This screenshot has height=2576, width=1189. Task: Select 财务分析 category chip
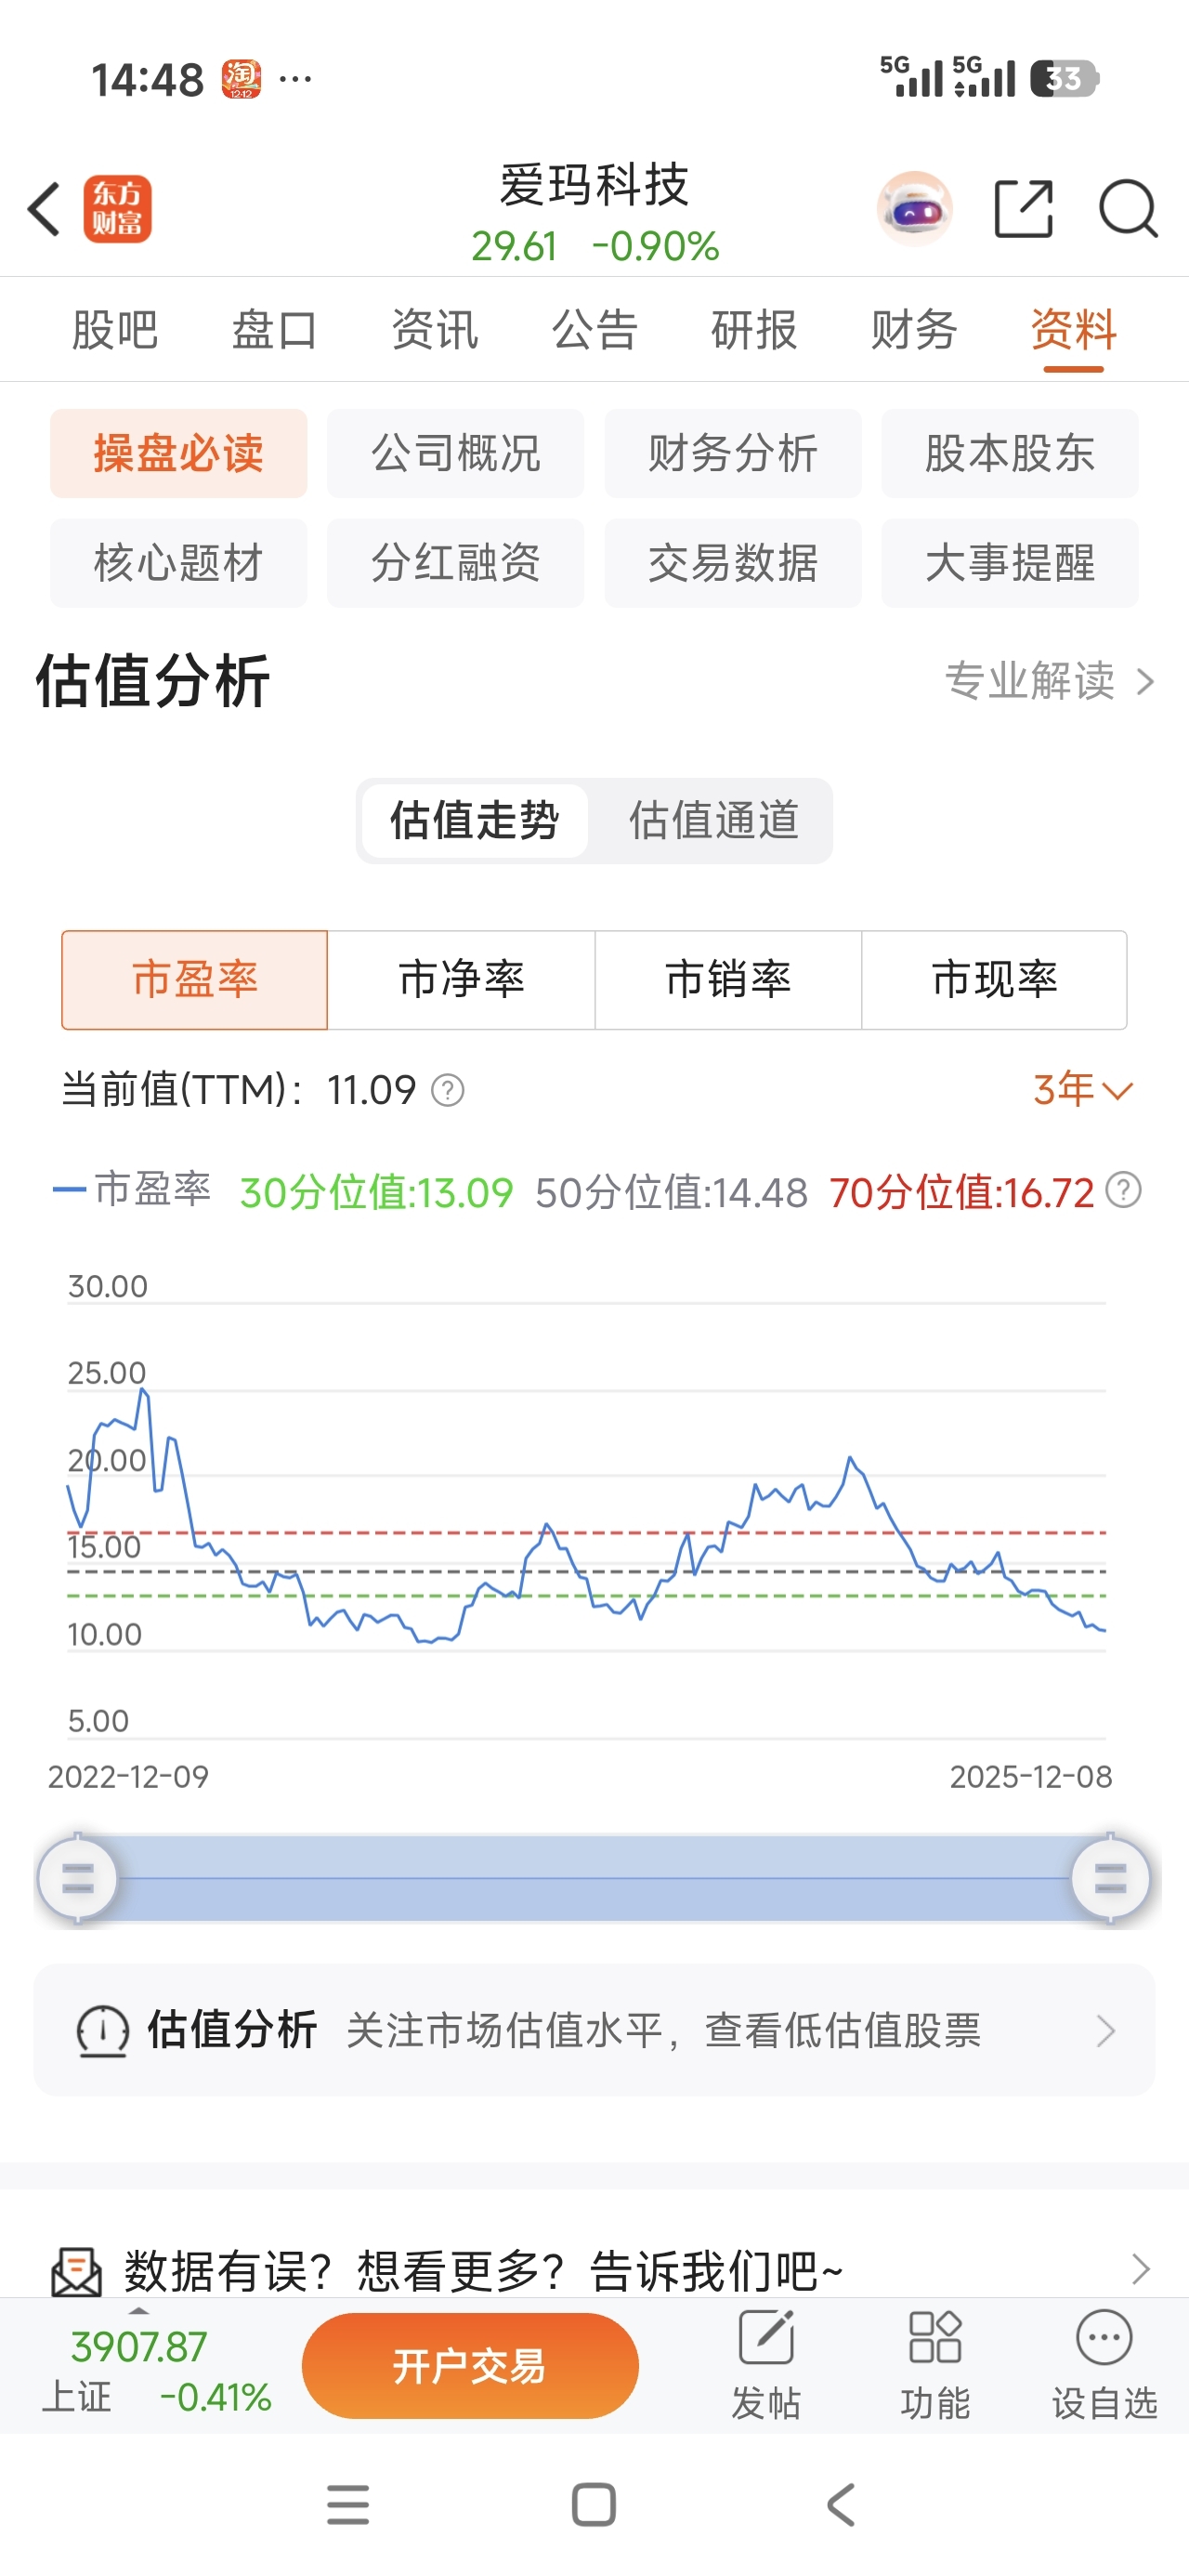click(733, 453)
